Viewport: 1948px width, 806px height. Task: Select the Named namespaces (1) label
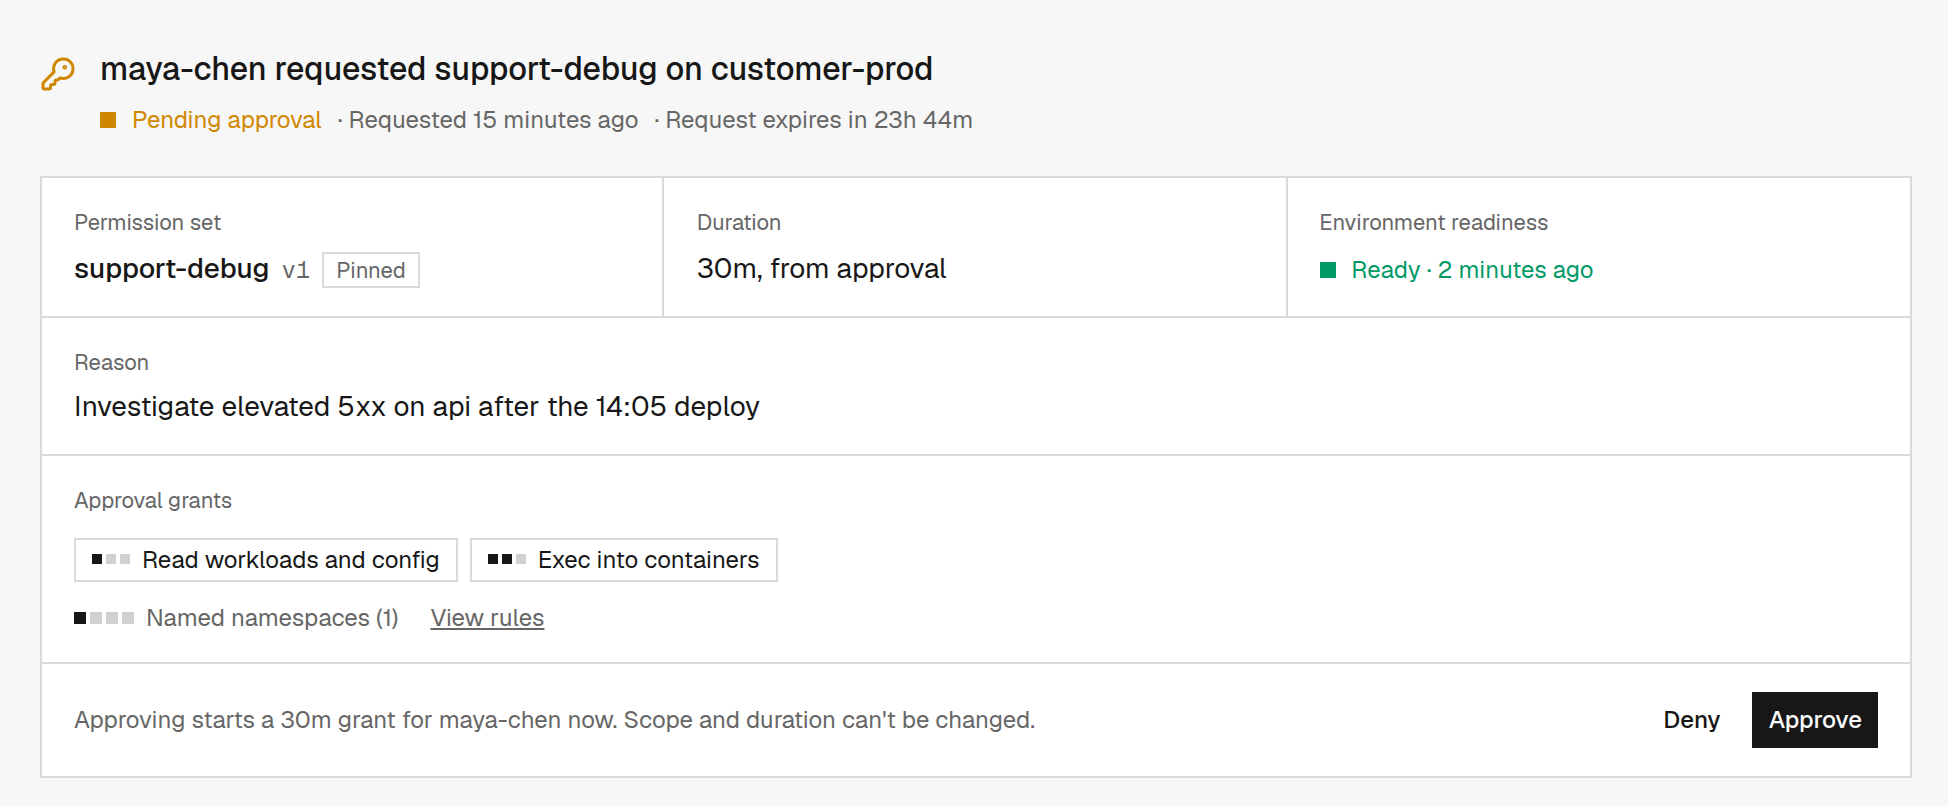point(272,618)
